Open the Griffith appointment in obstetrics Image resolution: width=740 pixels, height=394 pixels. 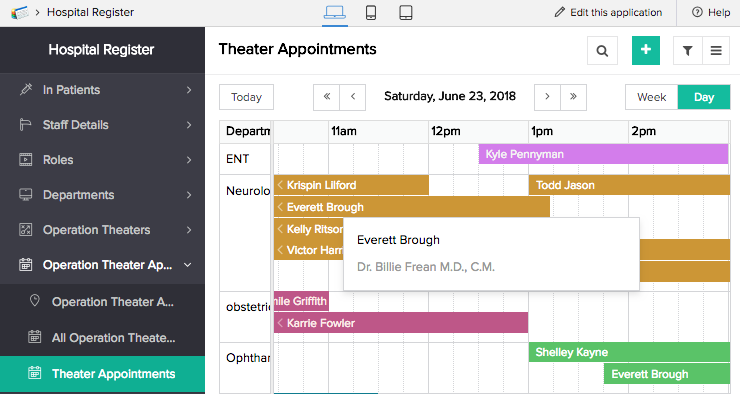[301, 301]
